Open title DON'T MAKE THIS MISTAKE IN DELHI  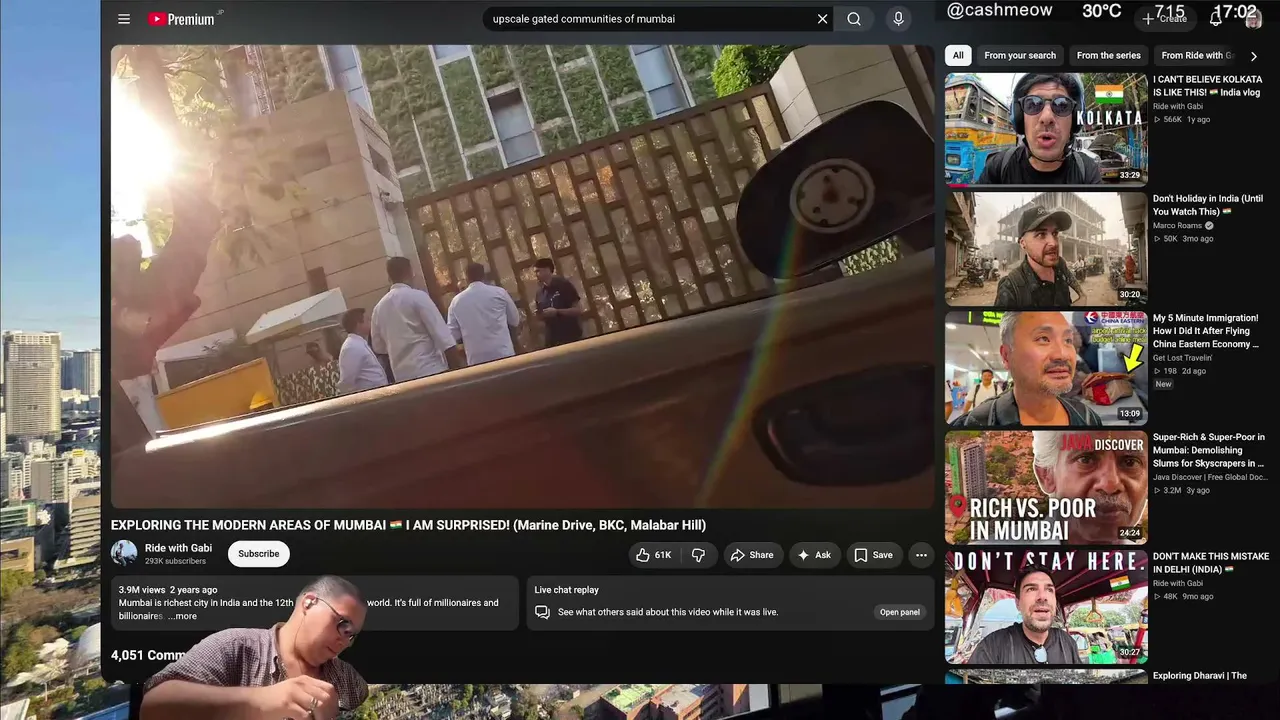1211,563
